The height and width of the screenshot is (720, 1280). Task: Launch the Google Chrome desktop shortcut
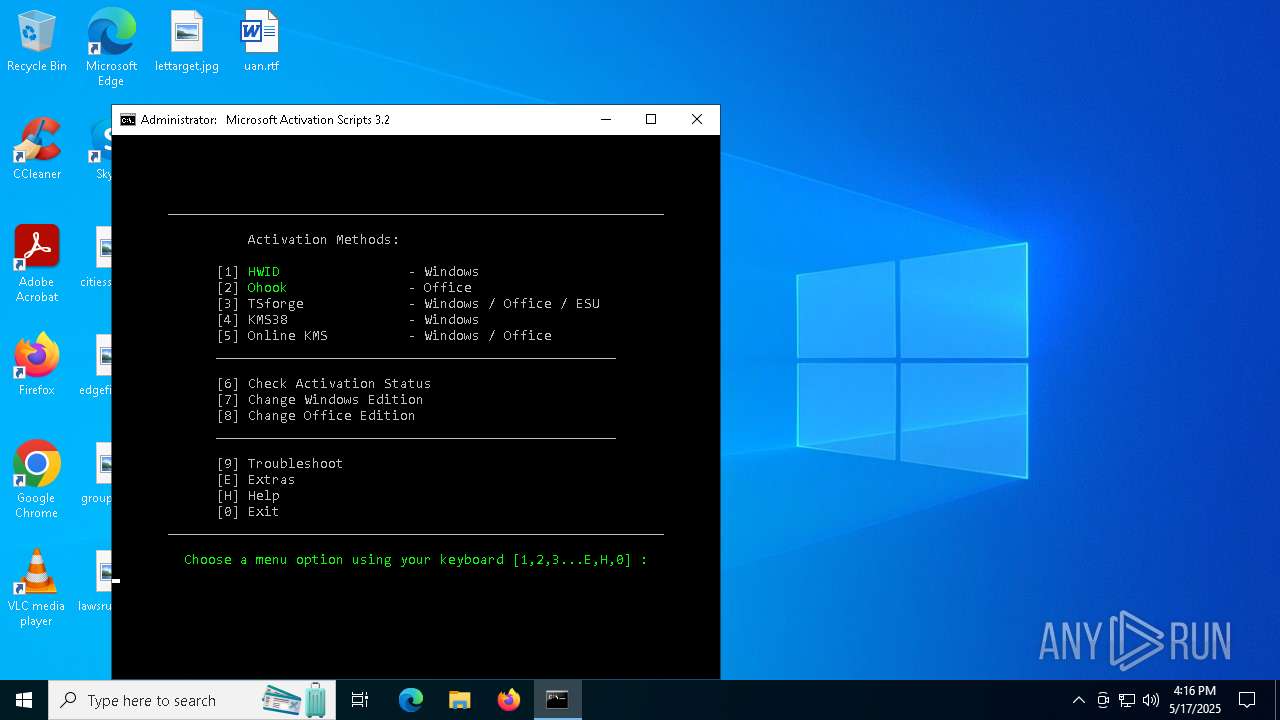click(37, 480)
